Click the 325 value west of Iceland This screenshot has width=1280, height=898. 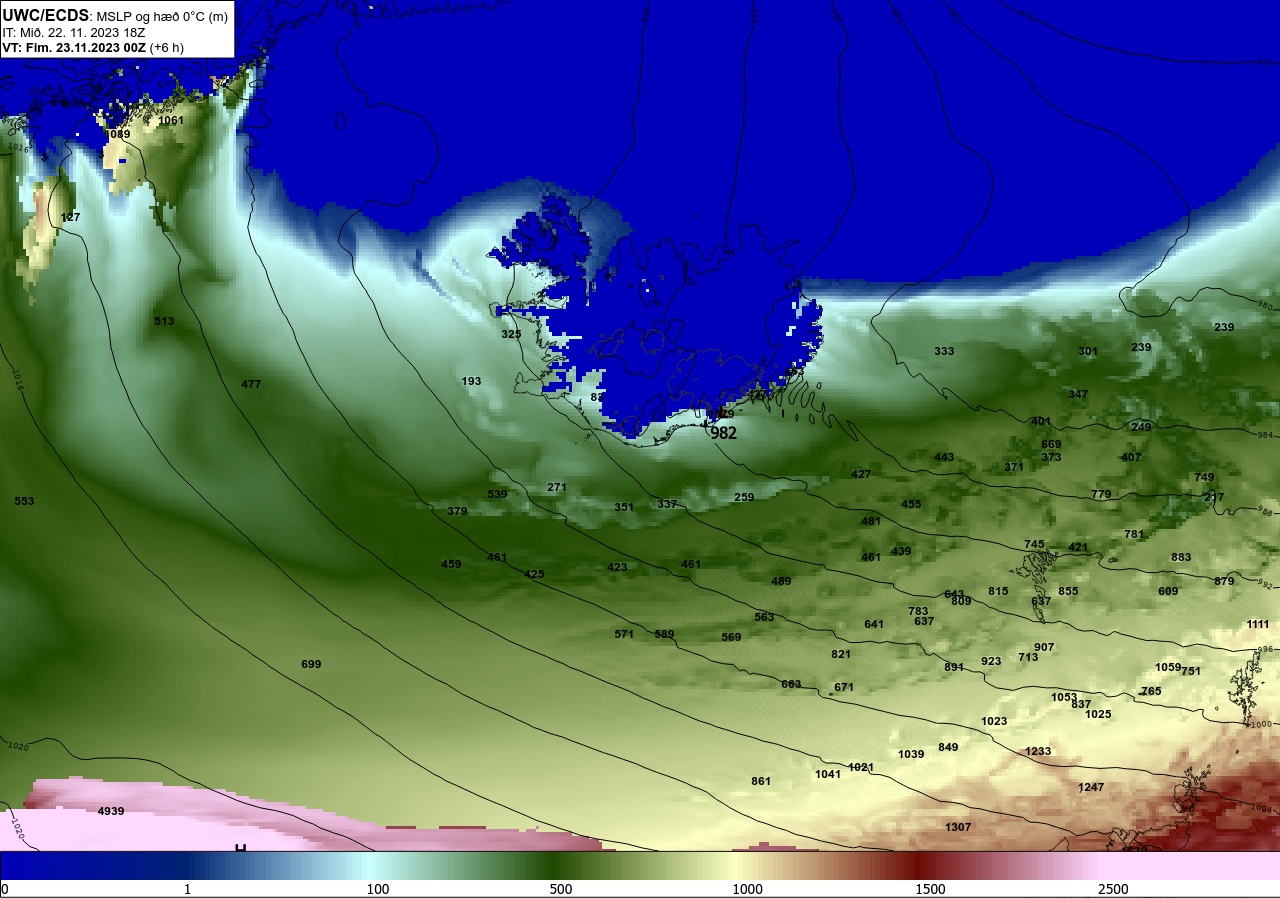pos(511,334)
